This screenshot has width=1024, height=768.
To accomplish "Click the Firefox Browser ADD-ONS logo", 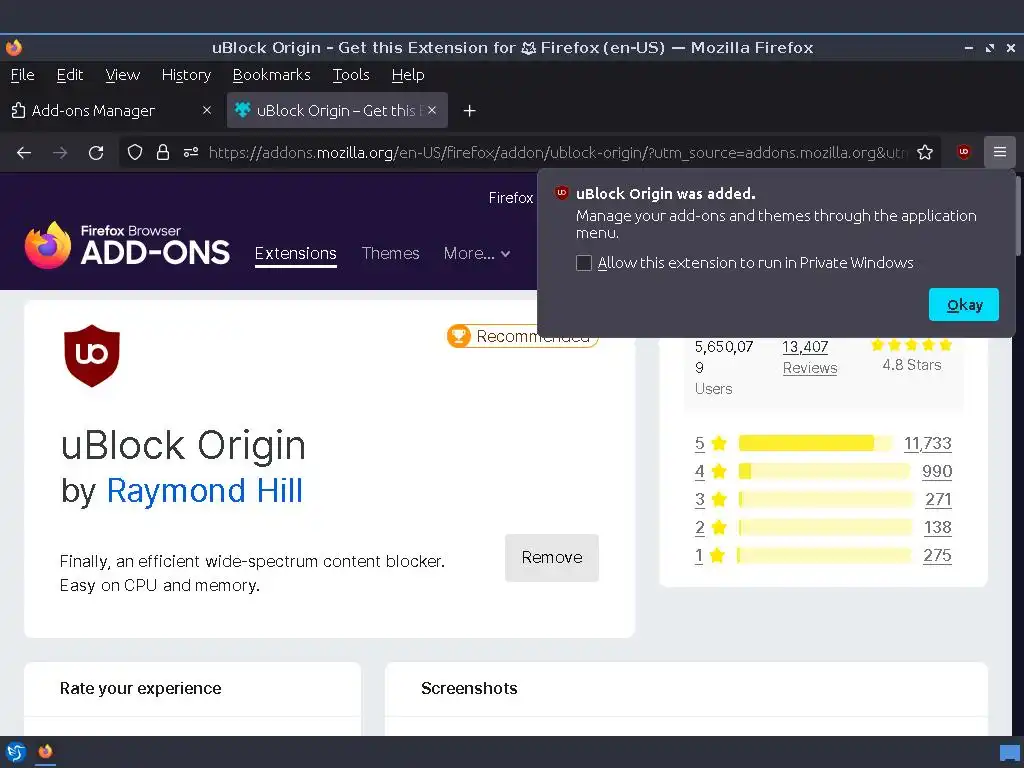I will 127,246.
